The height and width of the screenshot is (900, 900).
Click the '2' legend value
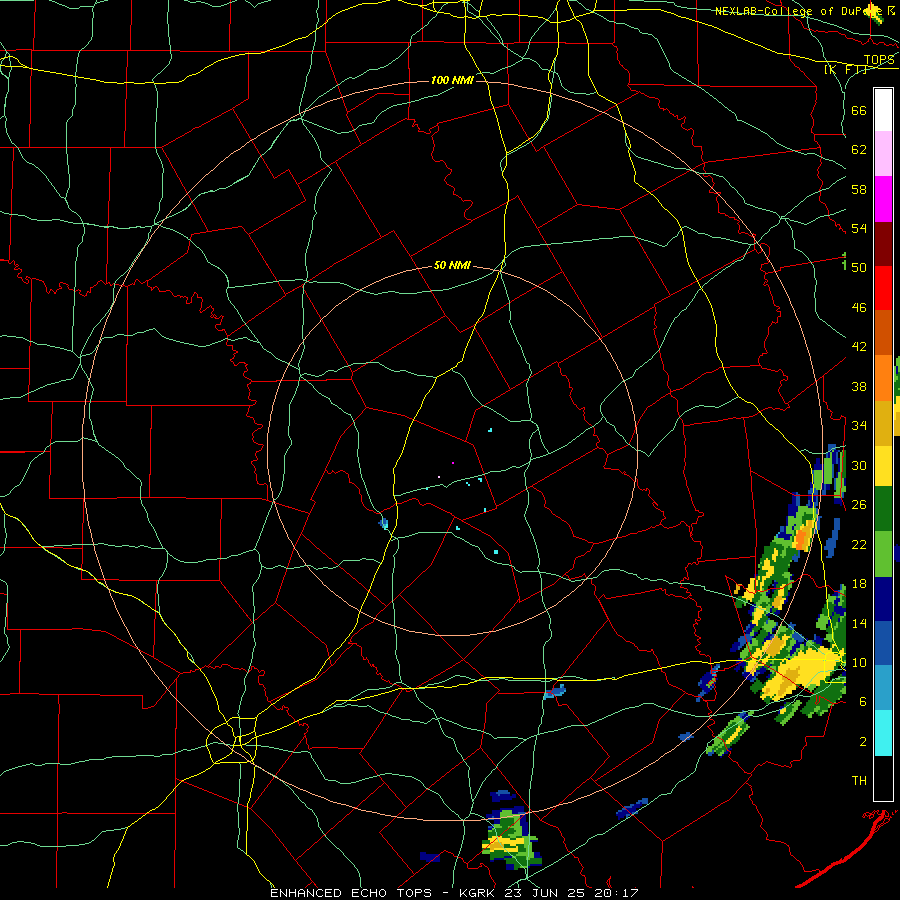coord(863,742)
